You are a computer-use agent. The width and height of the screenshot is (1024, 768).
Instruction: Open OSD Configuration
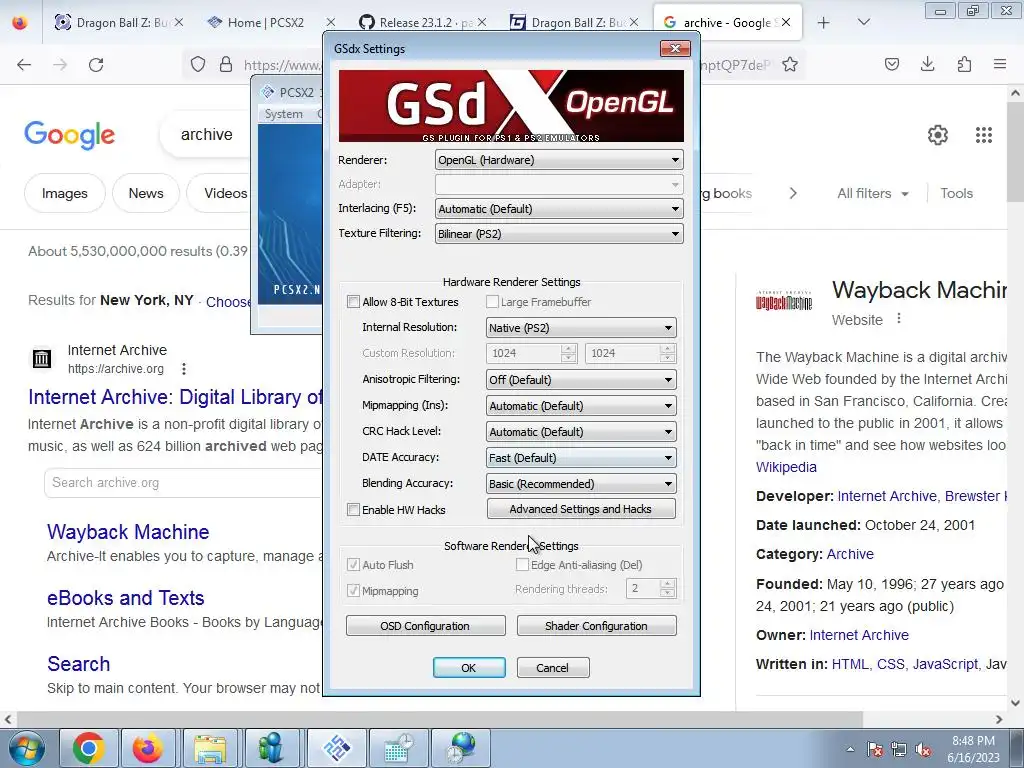[x=425, y=626]
